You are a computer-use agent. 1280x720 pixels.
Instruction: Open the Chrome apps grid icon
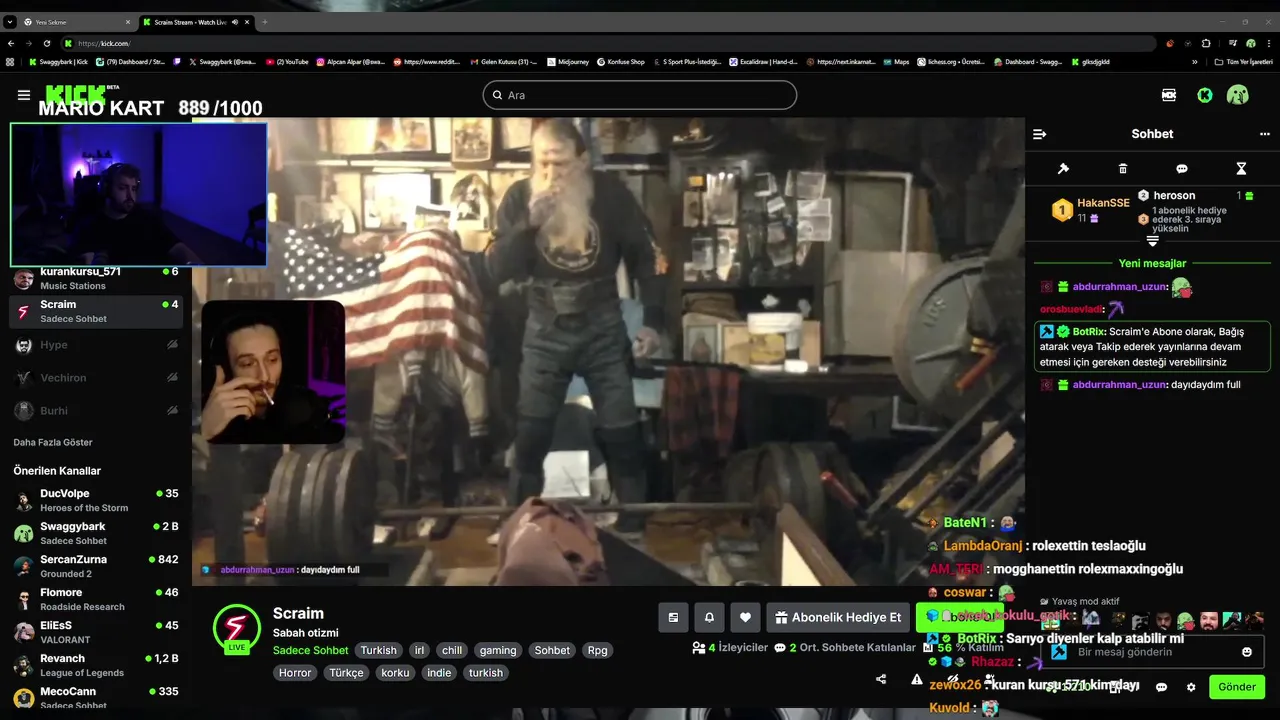tap(10, 62)
